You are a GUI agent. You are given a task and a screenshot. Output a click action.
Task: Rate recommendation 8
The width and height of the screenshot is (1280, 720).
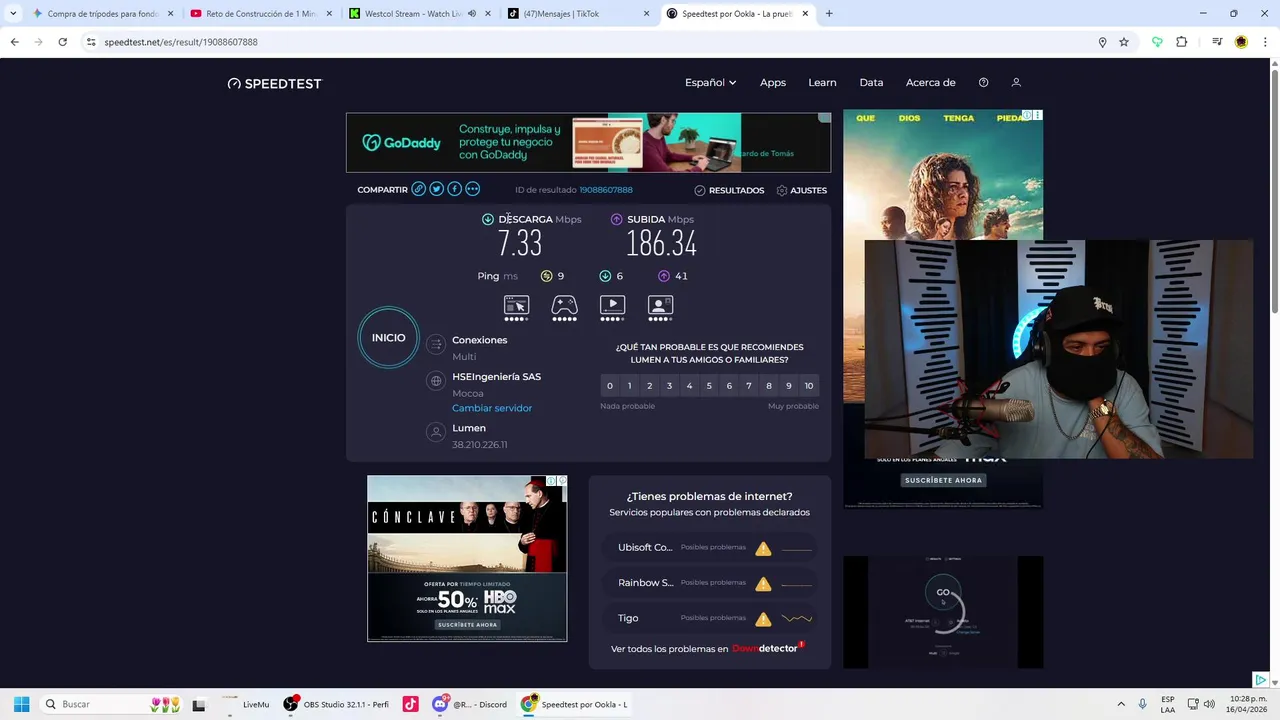point(769,386)
